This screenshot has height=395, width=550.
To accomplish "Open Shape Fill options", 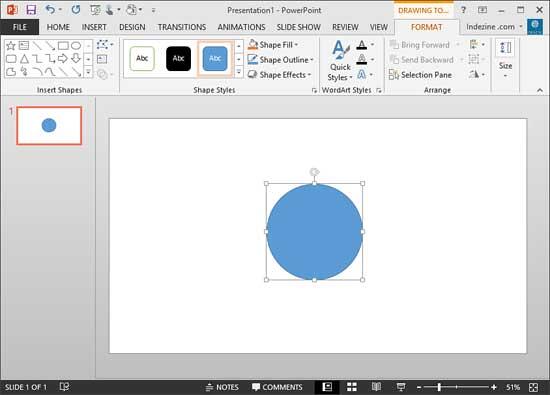I will [x=273, y=45].
